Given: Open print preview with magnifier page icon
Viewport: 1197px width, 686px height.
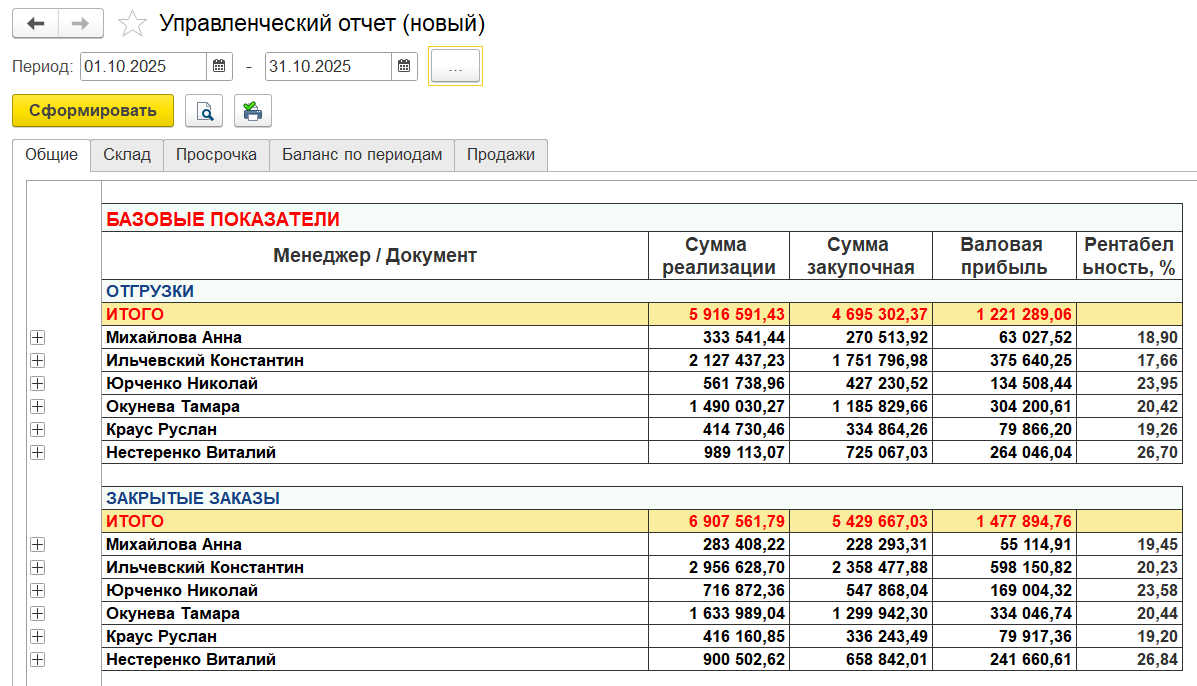Looking at the screenshot, I should (x=204, y=111).
